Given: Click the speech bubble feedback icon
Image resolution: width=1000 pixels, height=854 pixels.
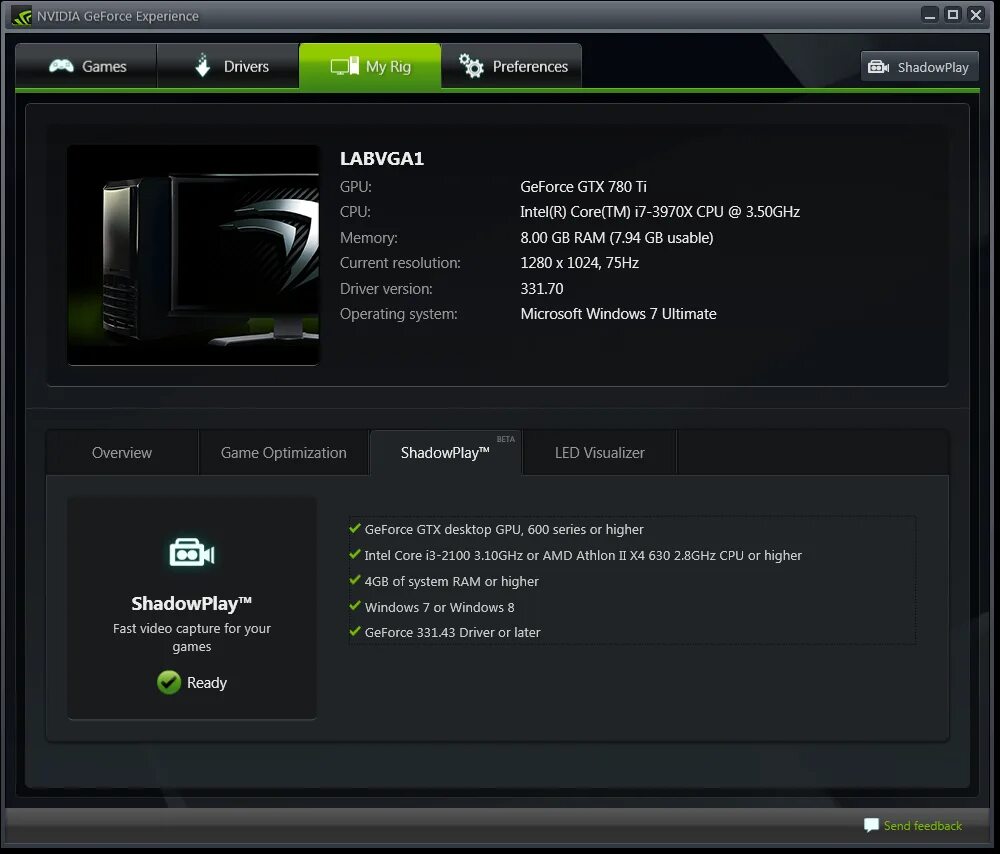Looking at the screenshot, I should pyautogui.click(x=871, y=825).
